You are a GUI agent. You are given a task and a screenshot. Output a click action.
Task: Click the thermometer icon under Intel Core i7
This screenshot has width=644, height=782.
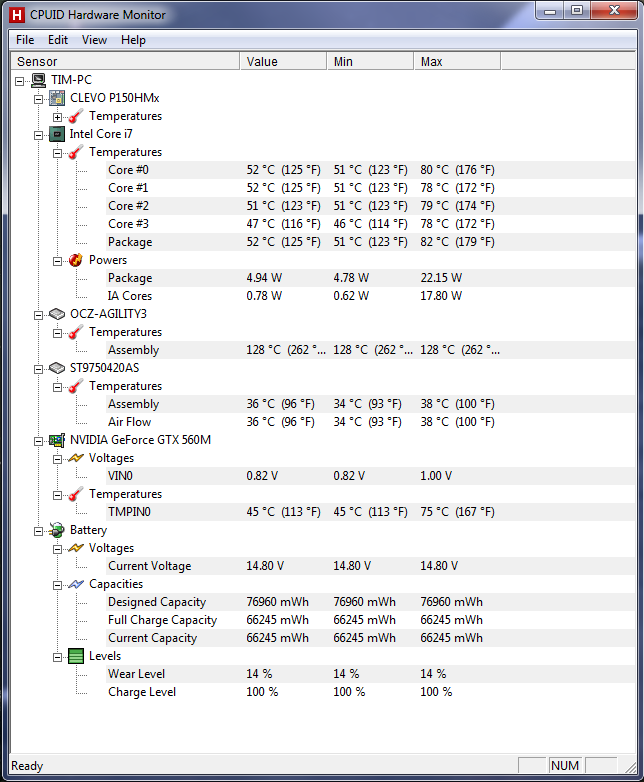click(76, 152)
